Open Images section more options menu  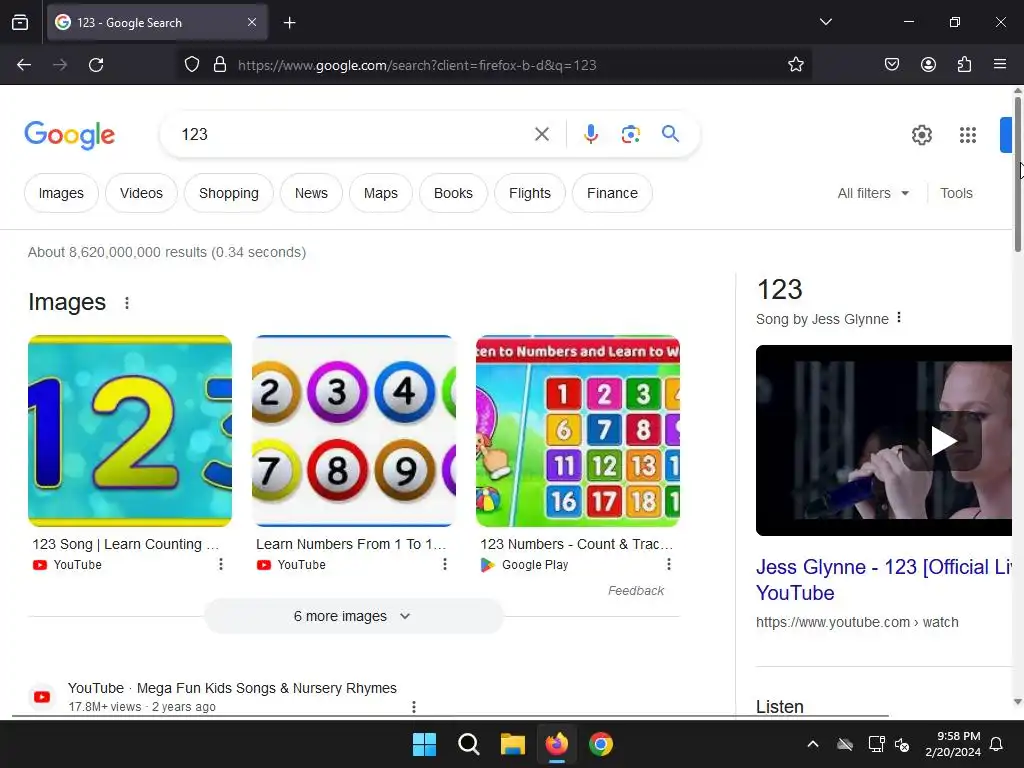click(x=127, y=303)
